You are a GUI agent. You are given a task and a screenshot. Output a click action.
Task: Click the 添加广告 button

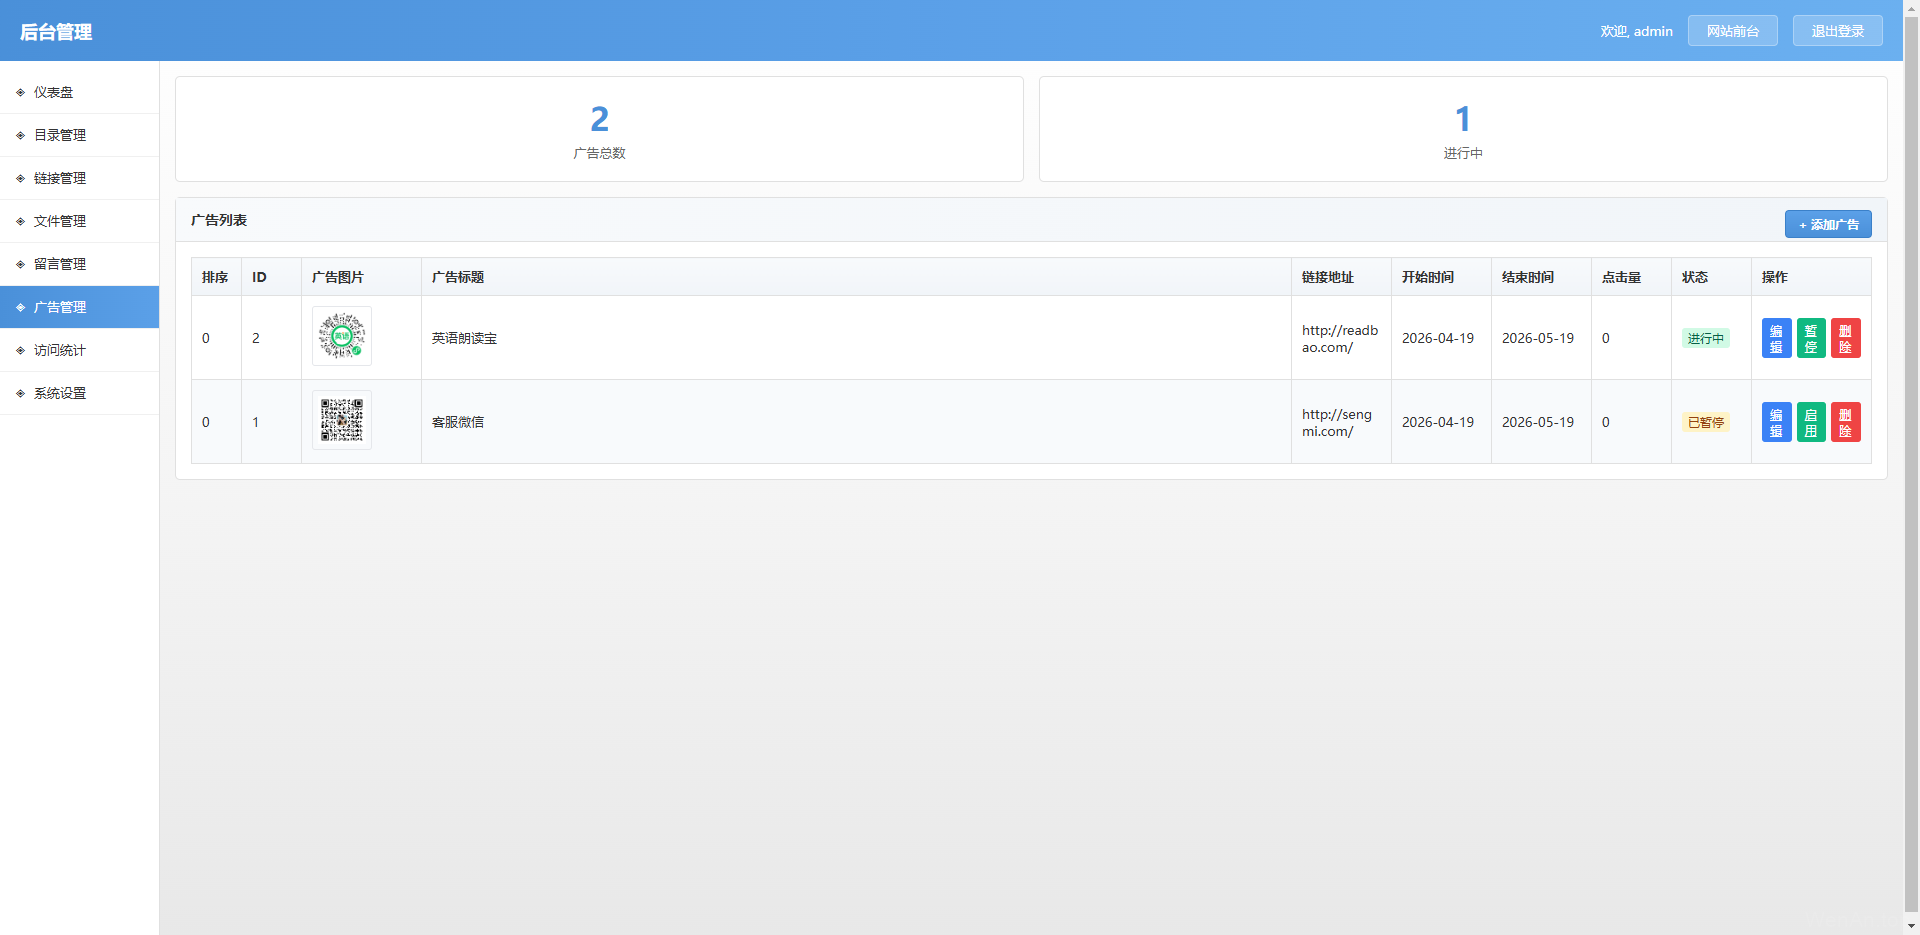pyautogui.click(x=1828, y=224)
